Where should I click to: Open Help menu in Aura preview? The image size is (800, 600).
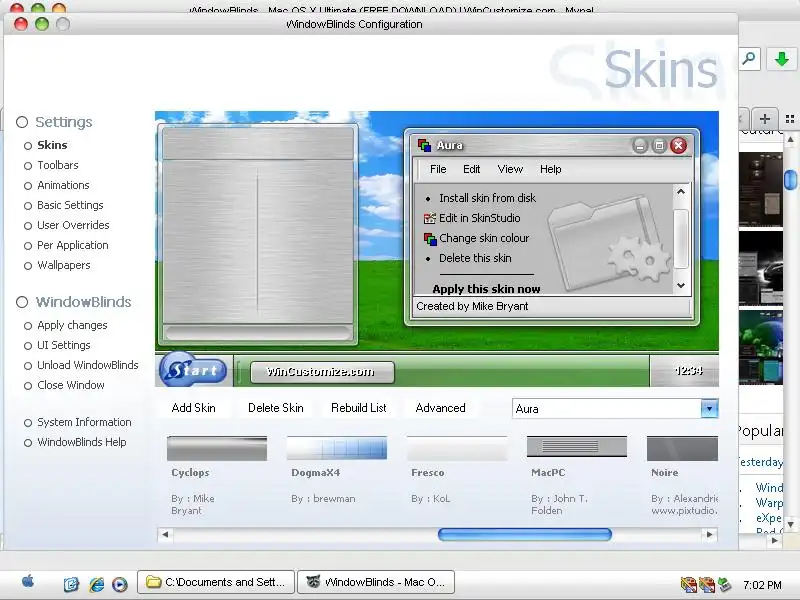coord(551,169)
